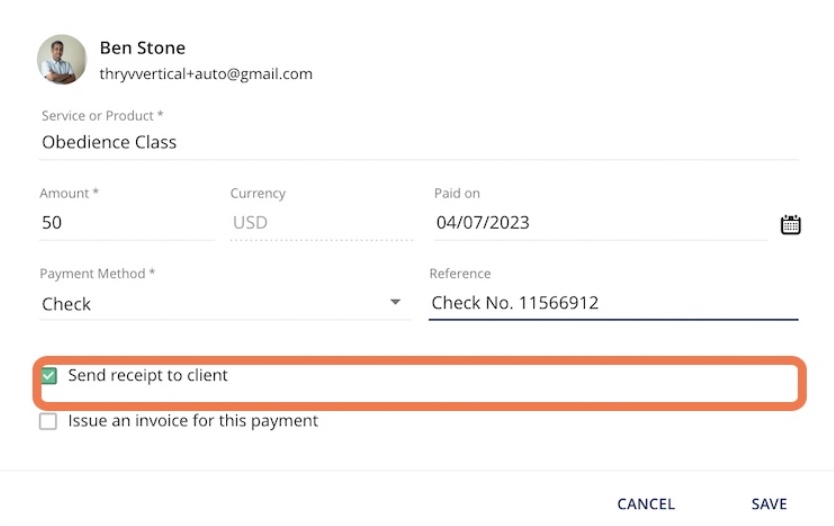Click the Ben Stone client name
The height and width of the screenshot is (526, 834).
(143, 48)
